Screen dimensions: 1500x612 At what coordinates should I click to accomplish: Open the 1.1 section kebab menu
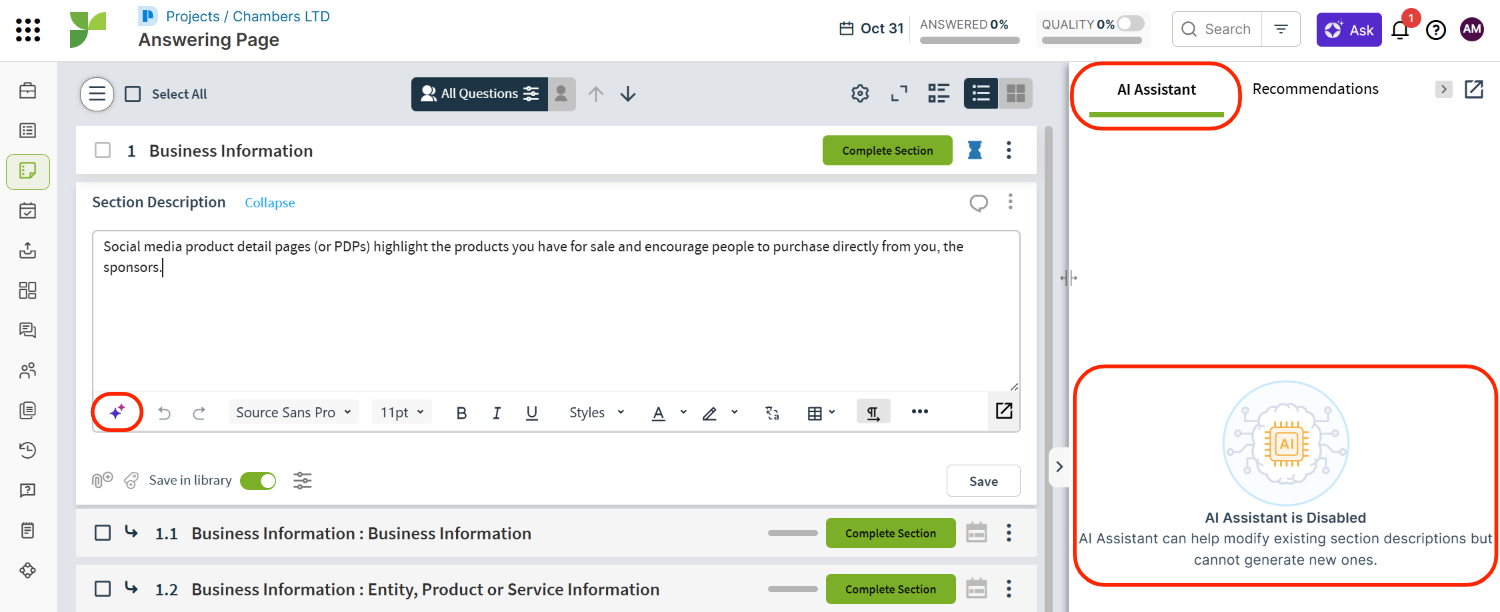1009,533
